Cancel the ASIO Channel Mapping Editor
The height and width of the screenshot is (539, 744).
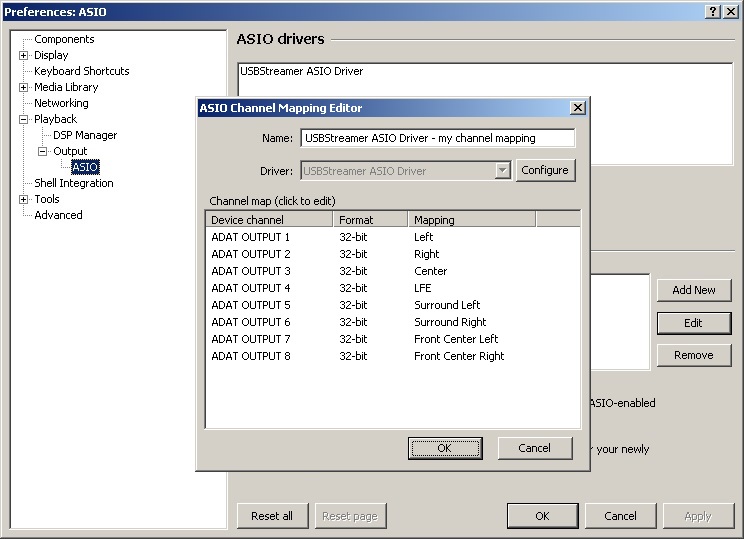click(x=535, y=449)
